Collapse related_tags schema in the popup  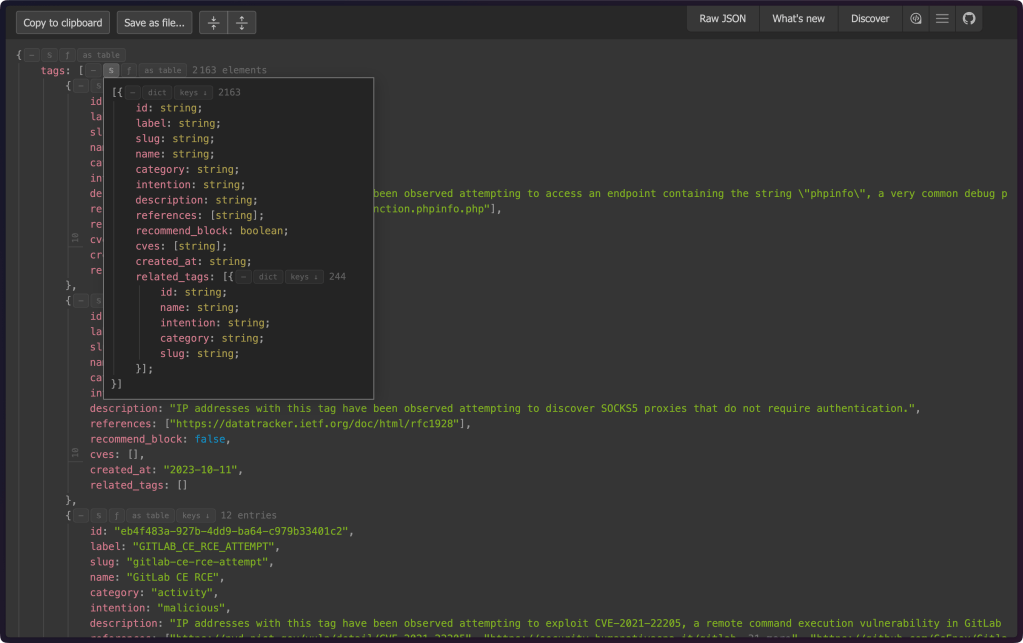(242, 277)
